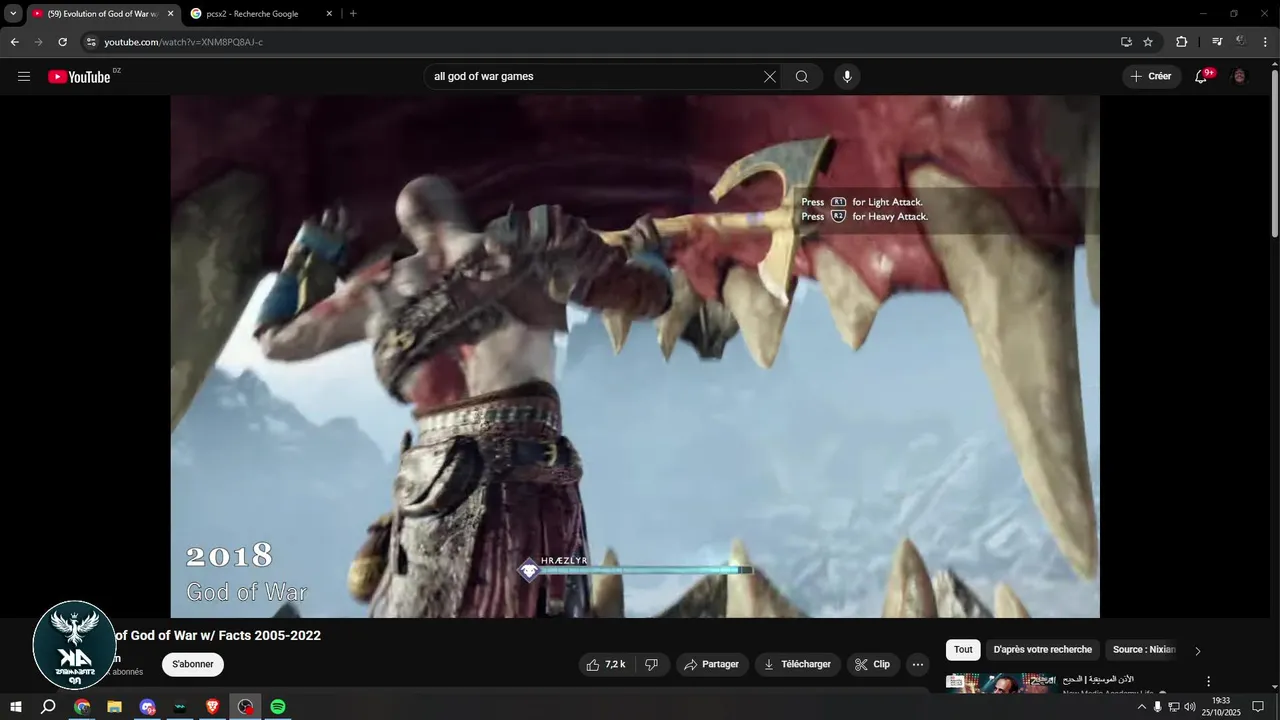This screenshot has height=720, width=1280.
Task: Show hidden system tray icons
Action: coord(1142,707)
